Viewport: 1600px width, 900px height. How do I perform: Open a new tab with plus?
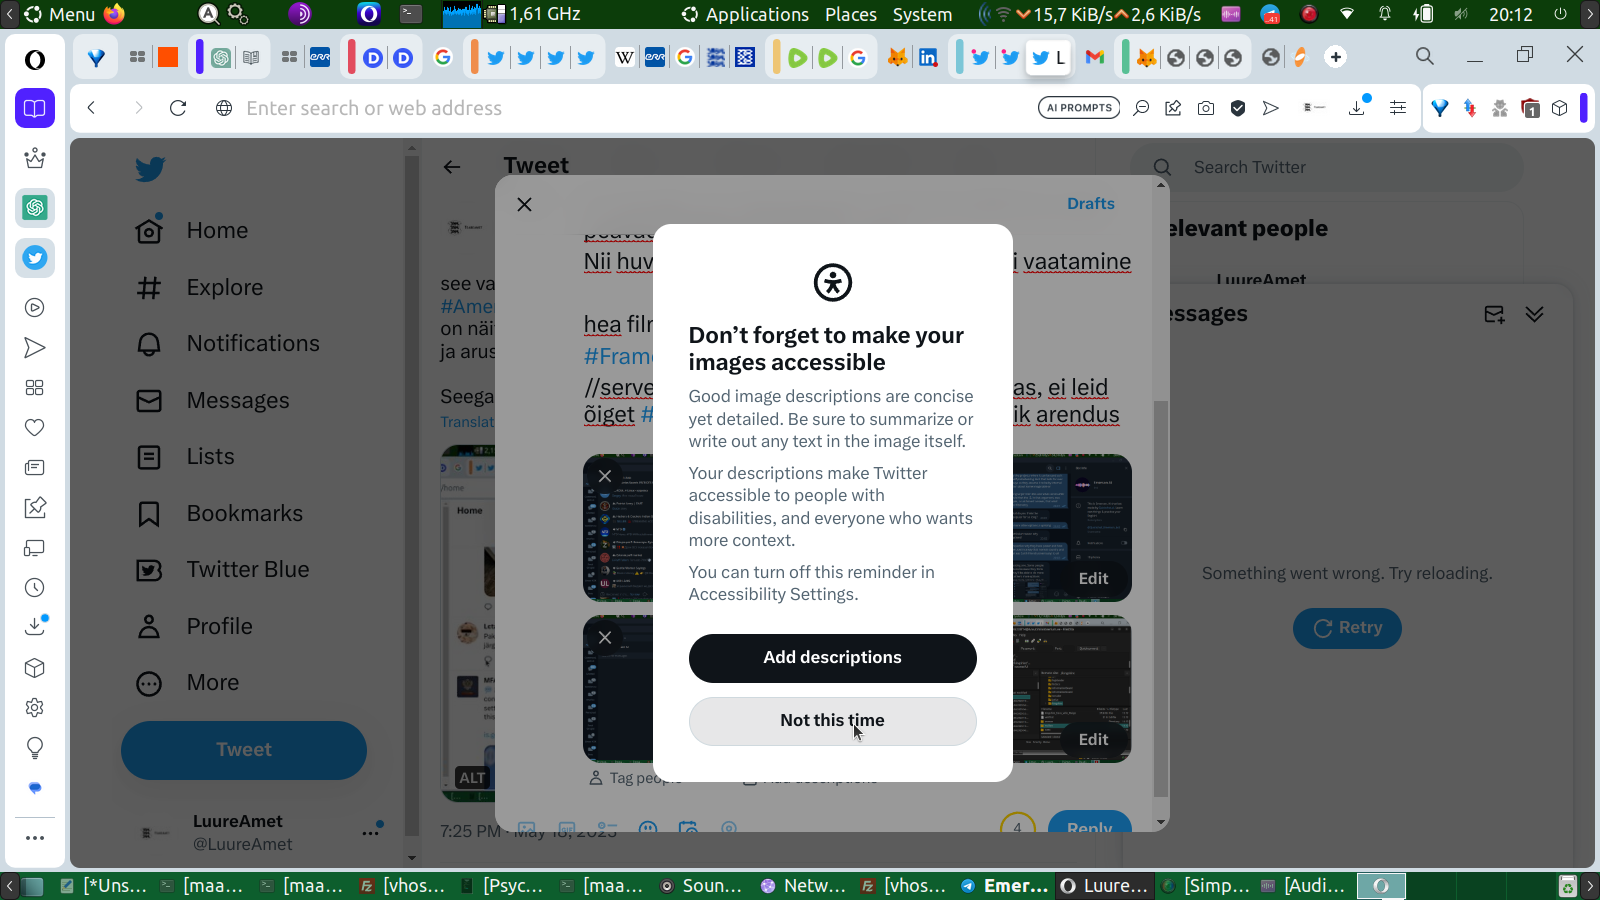click(x=1336, y=57)
